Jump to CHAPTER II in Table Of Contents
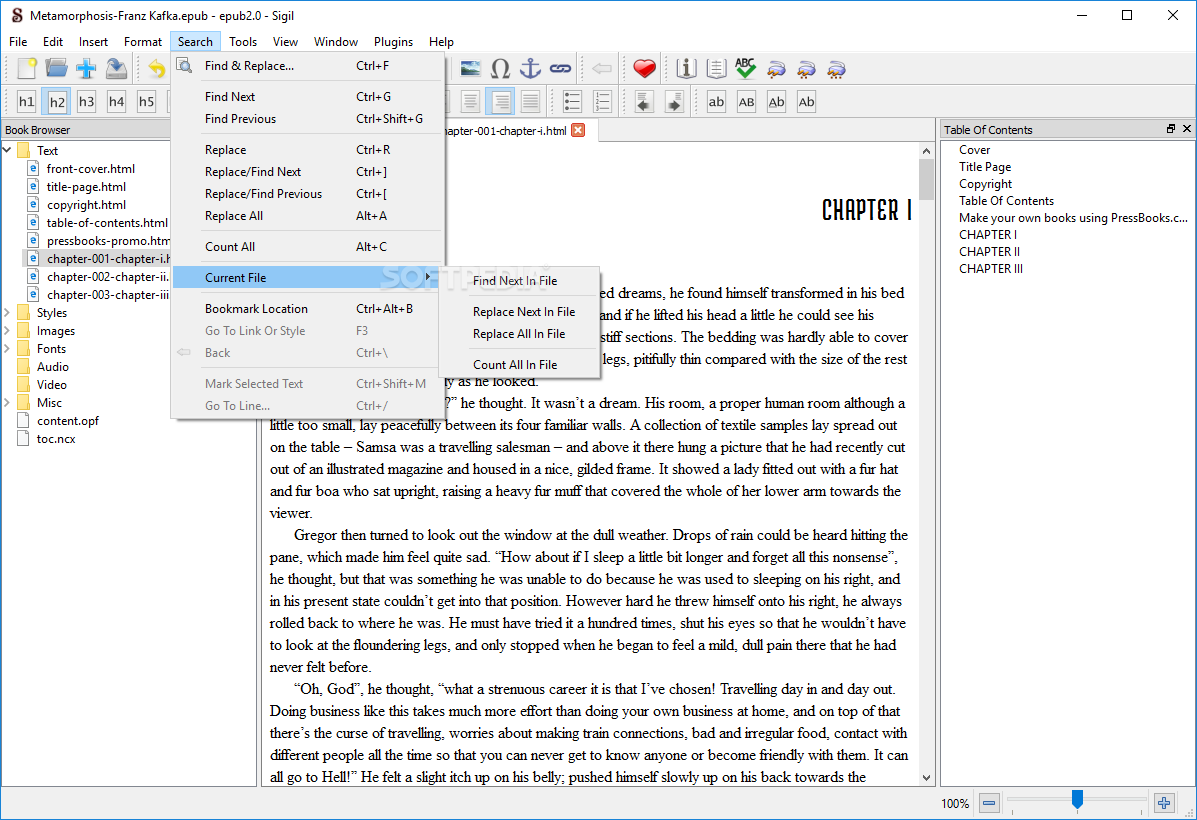 click(x=989, y=251)
